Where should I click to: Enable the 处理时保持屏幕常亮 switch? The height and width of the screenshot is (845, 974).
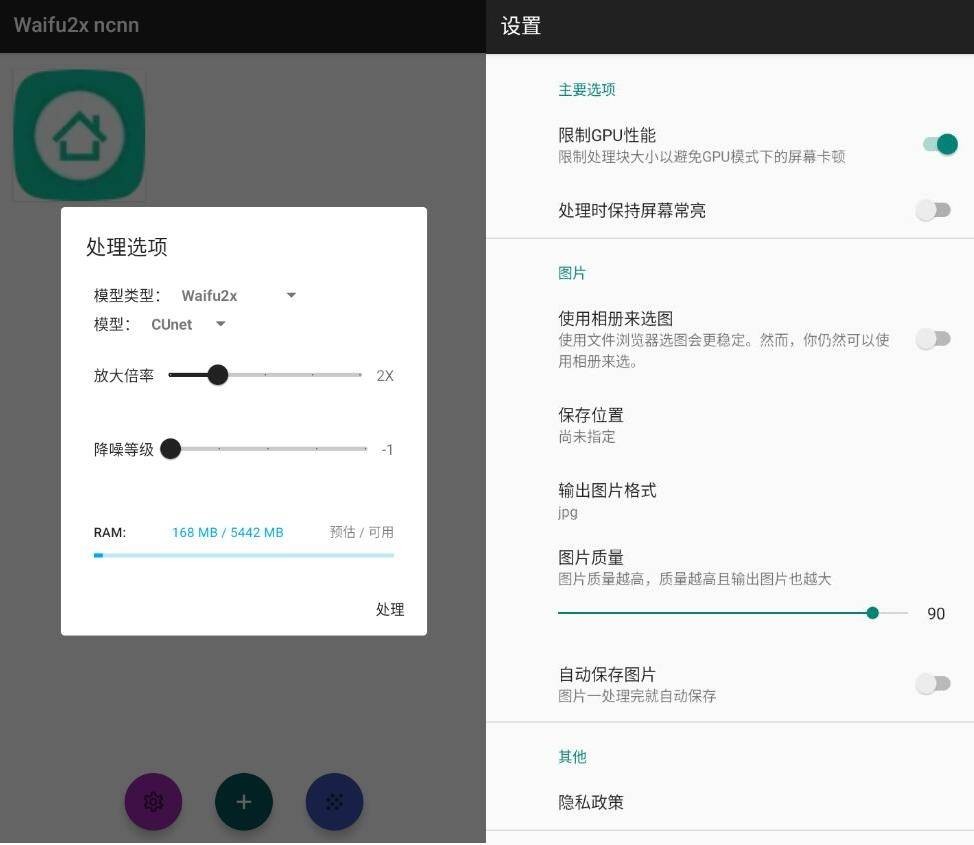click(x=932, y=210)
